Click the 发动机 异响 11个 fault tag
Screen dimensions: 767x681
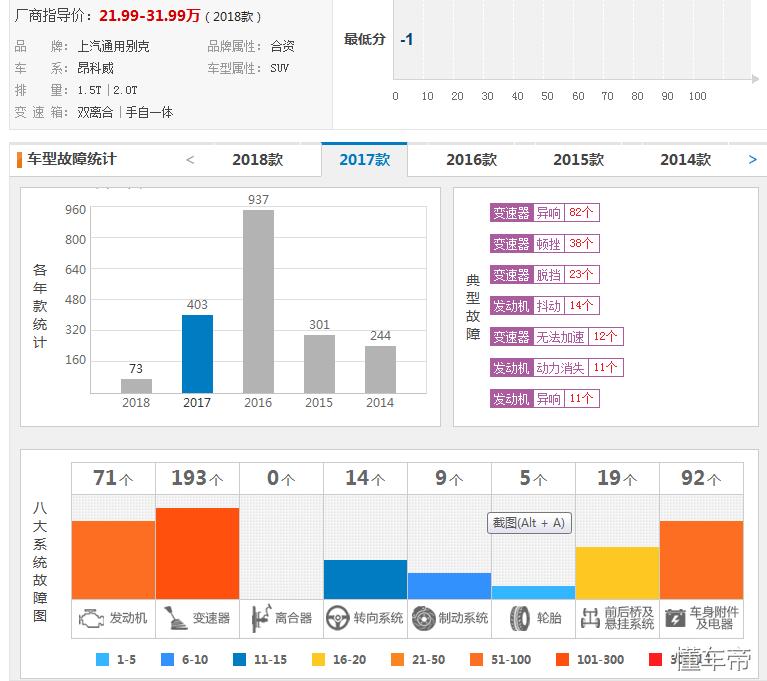[544, 399]
